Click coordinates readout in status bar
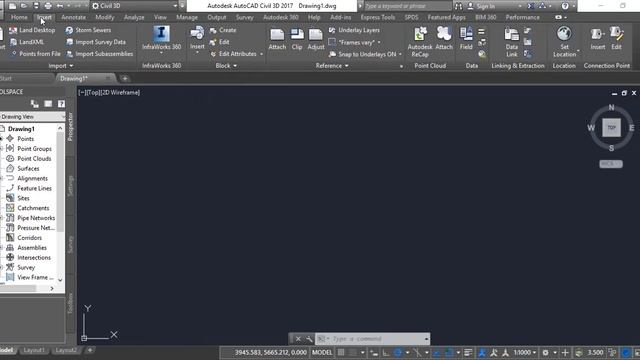 [x=270, y=353]
